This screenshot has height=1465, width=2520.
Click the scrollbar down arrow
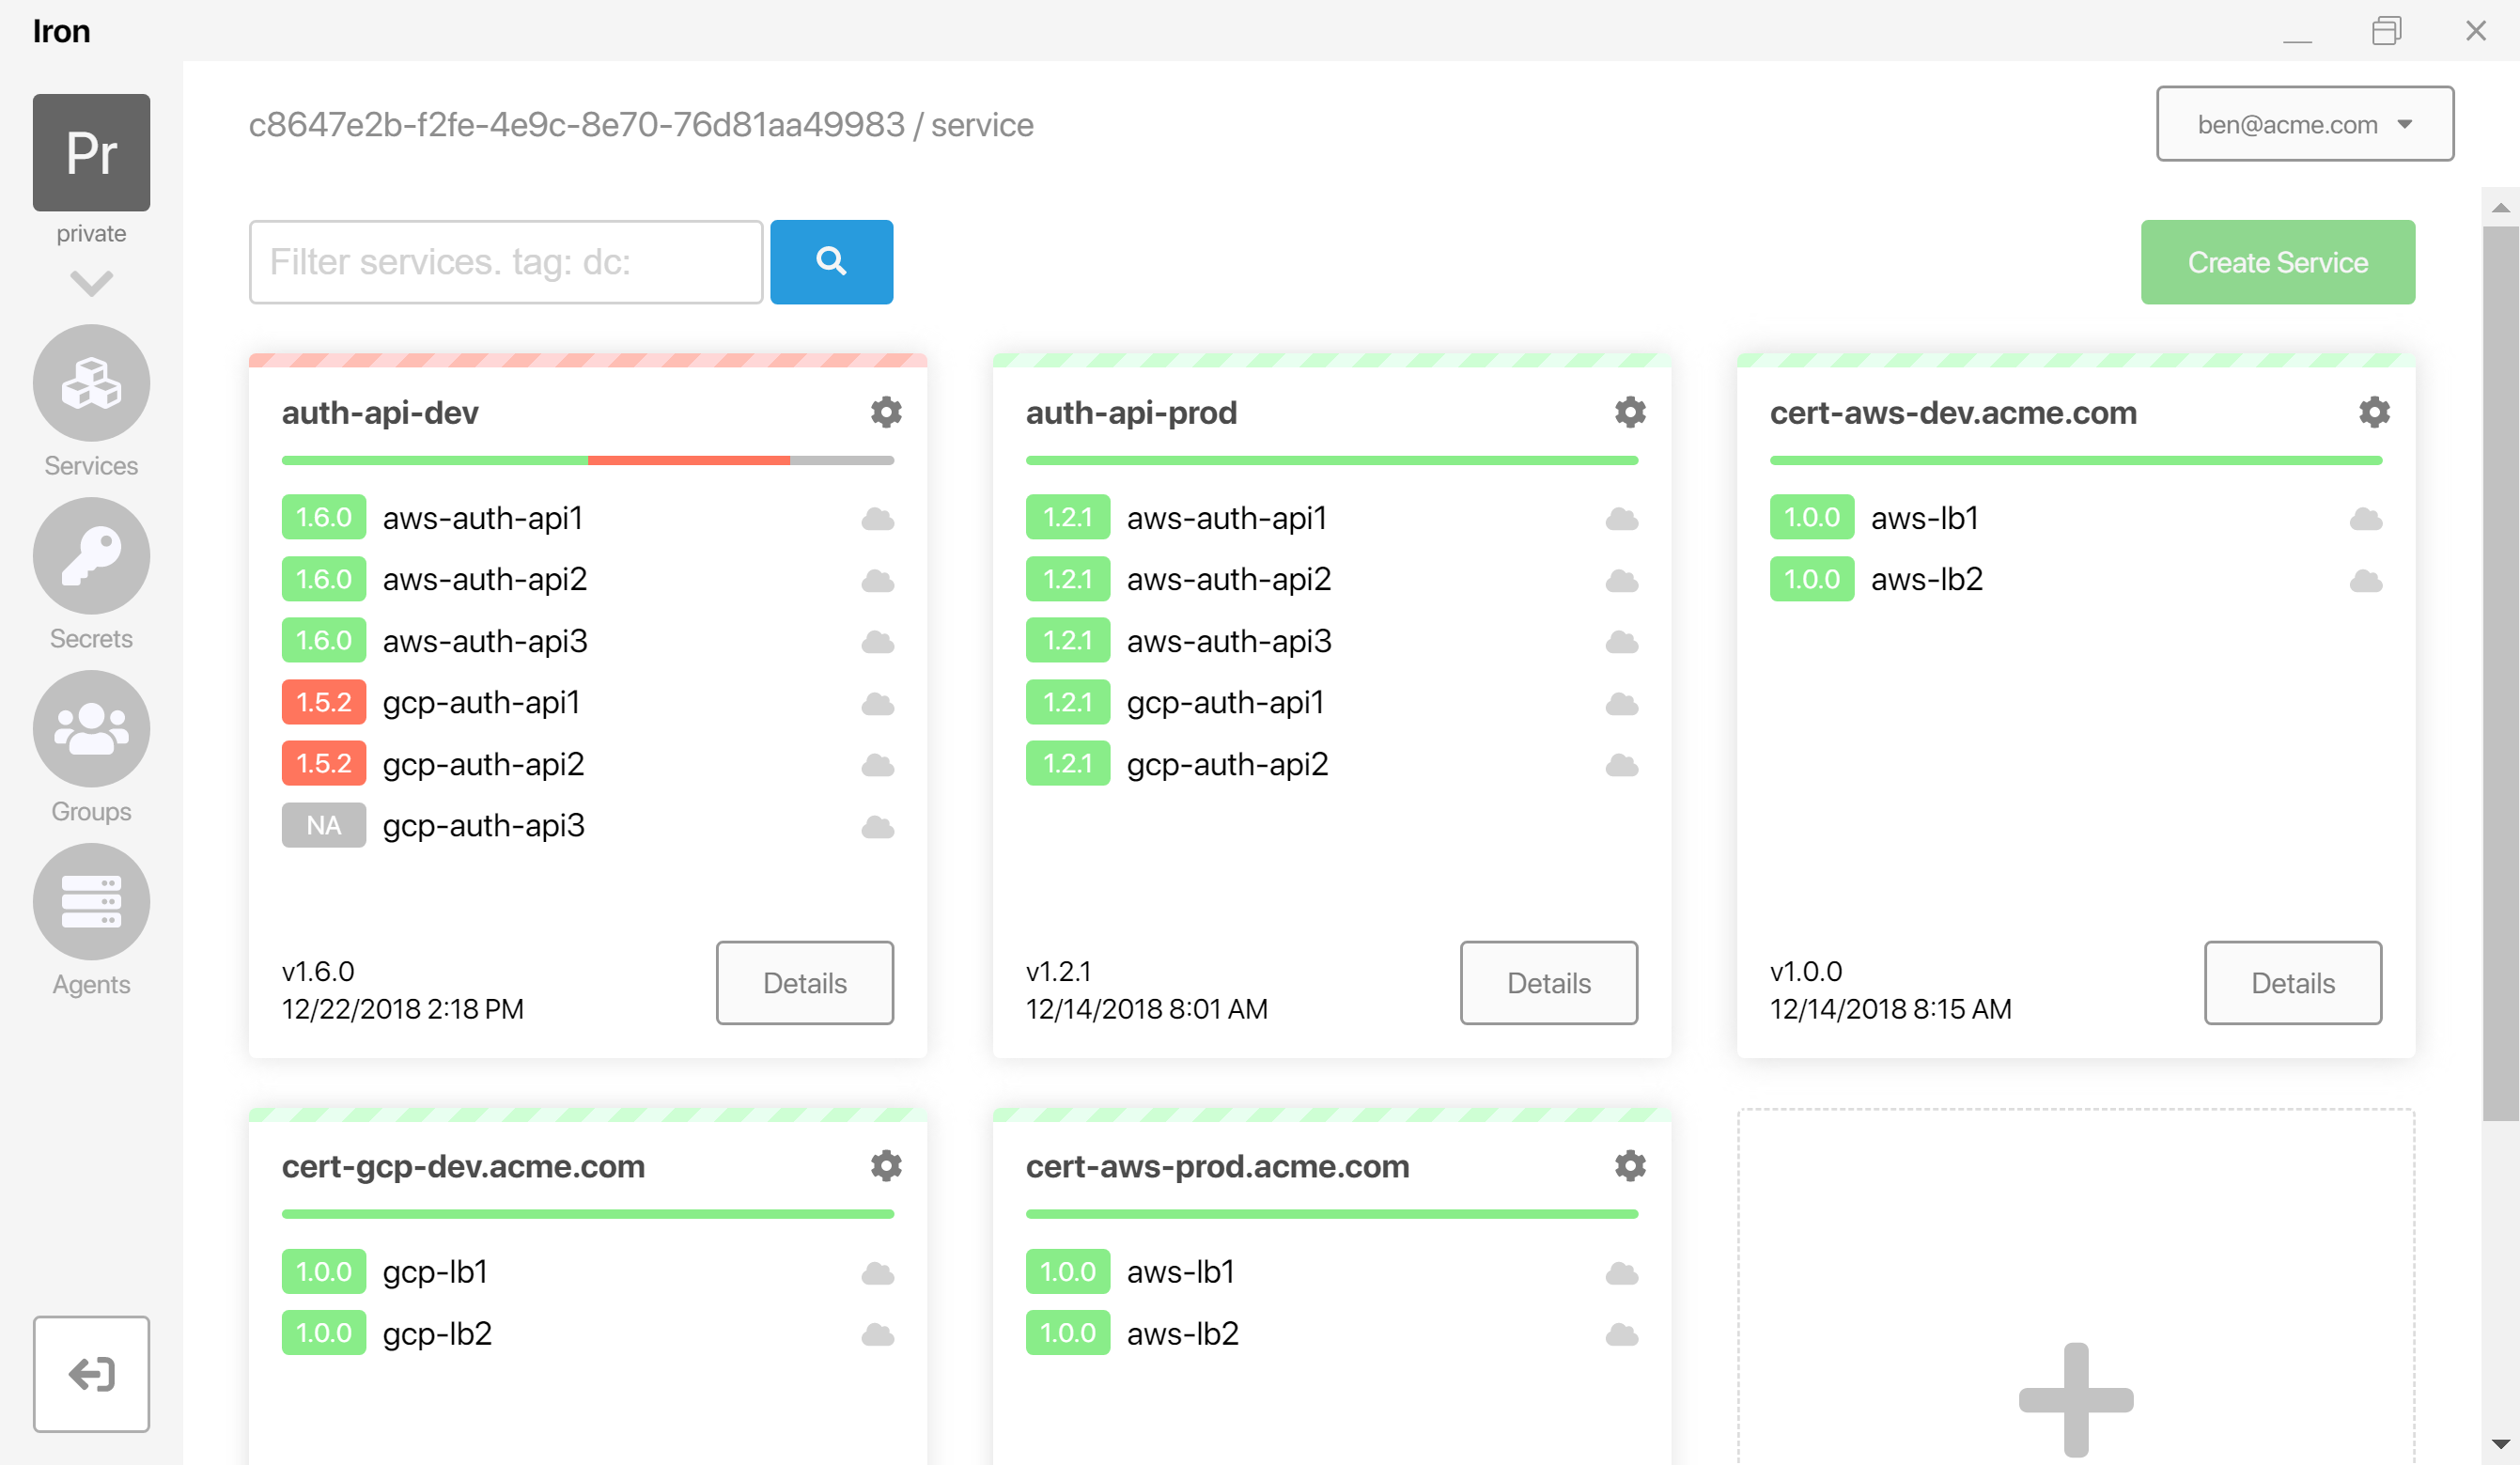coord(2500,1443)
